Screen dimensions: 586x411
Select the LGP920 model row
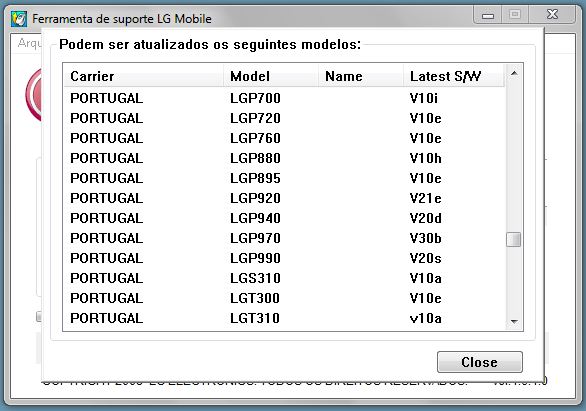(x=284, y=198)
